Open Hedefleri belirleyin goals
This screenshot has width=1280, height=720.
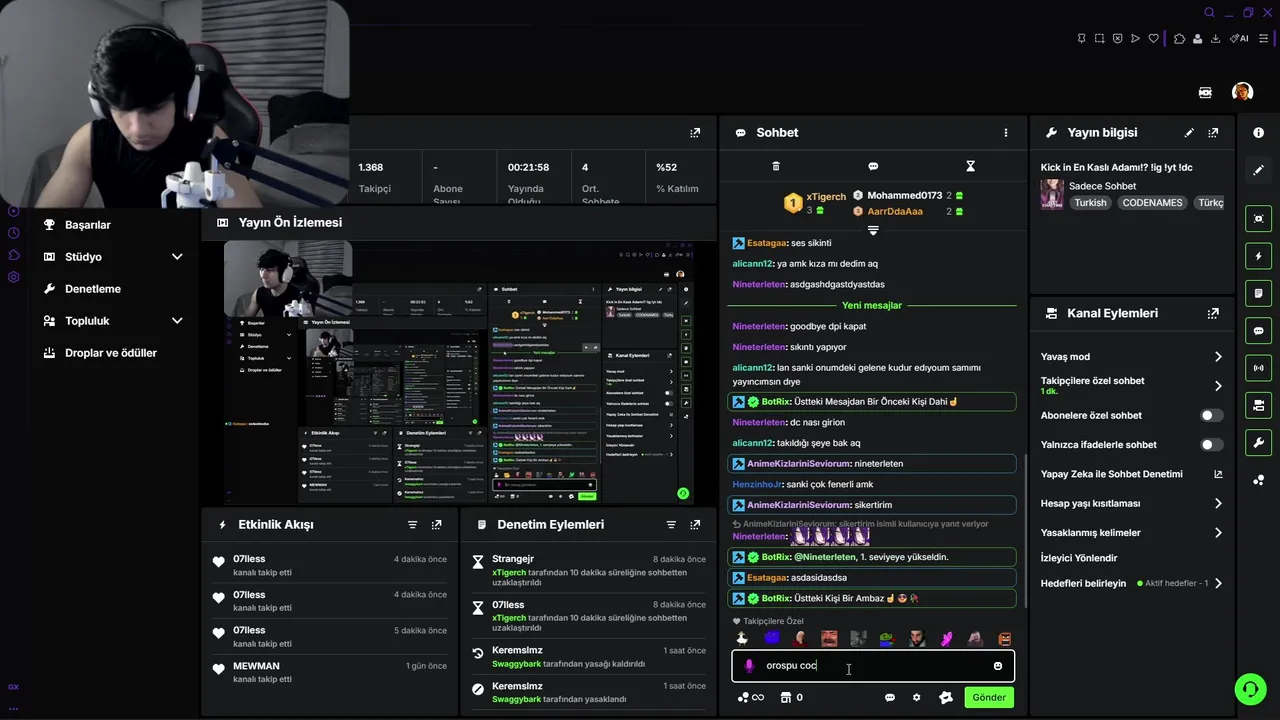click(x=1132, y=583)
